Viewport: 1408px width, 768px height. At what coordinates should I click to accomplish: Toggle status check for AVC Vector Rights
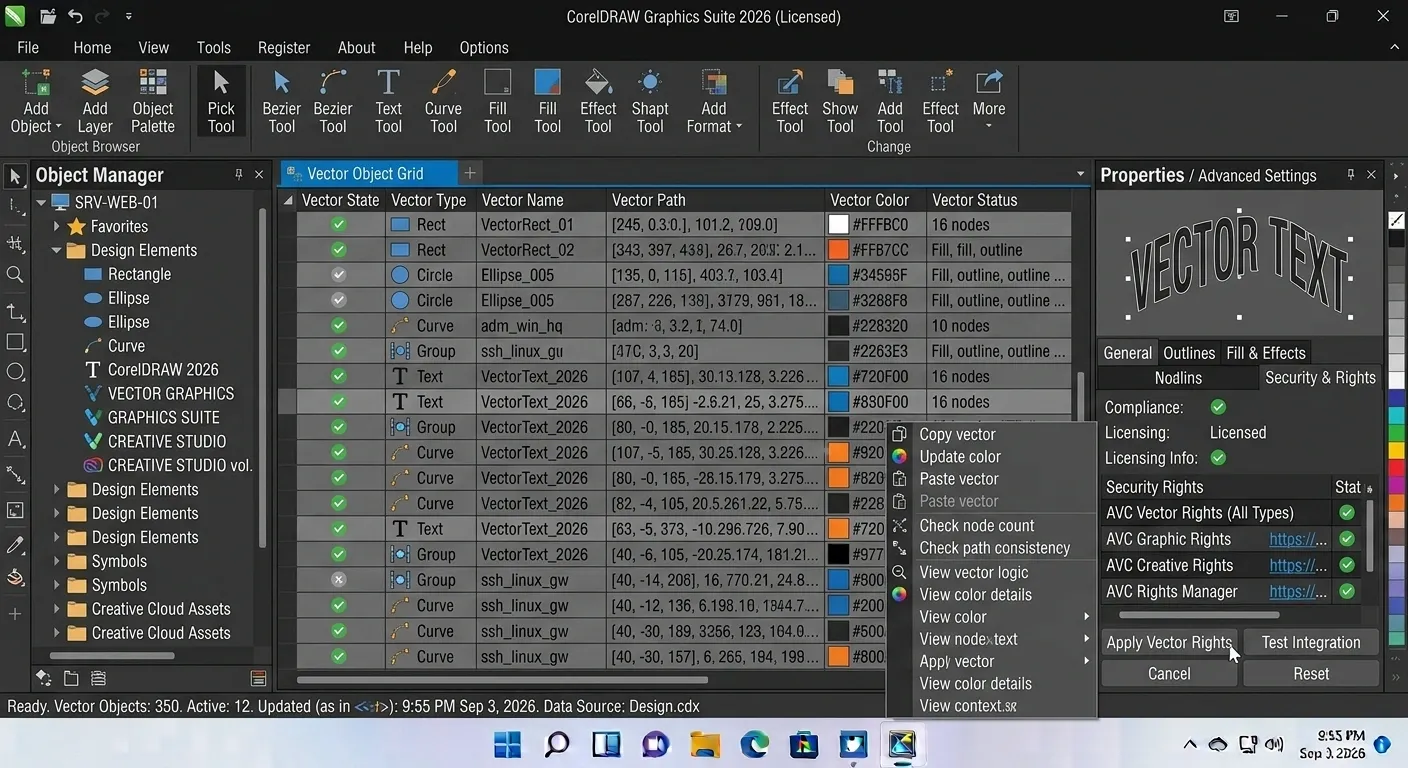coord(1347,513)
